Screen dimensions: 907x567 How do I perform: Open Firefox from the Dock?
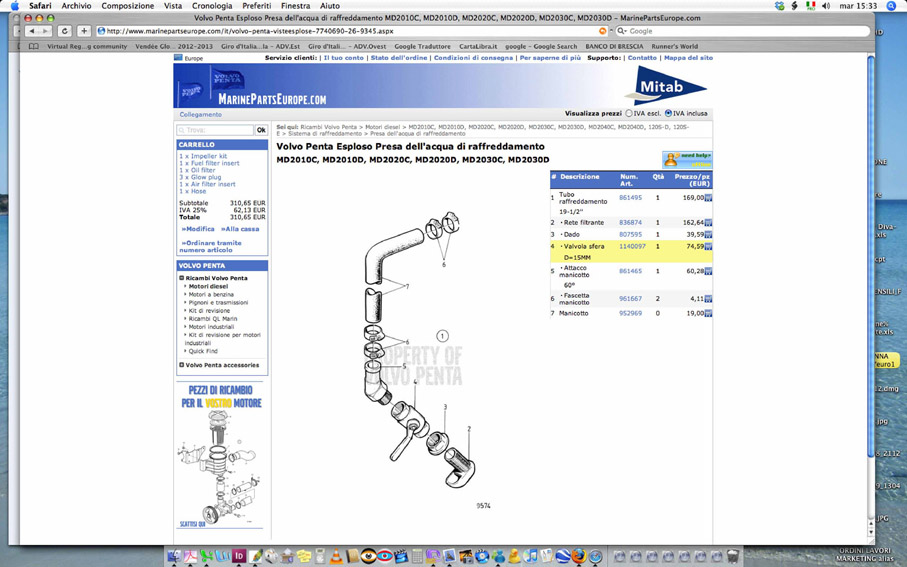(579, 557)
